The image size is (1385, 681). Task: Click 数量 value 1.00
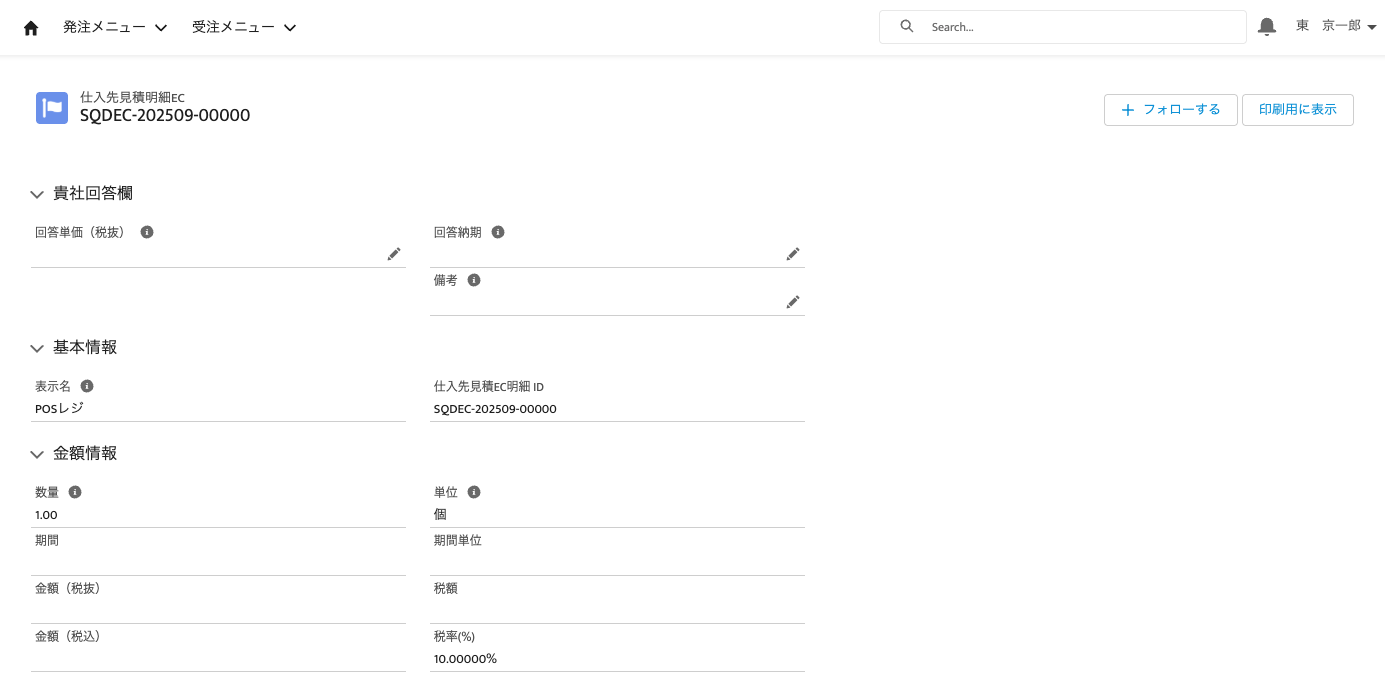46,515
